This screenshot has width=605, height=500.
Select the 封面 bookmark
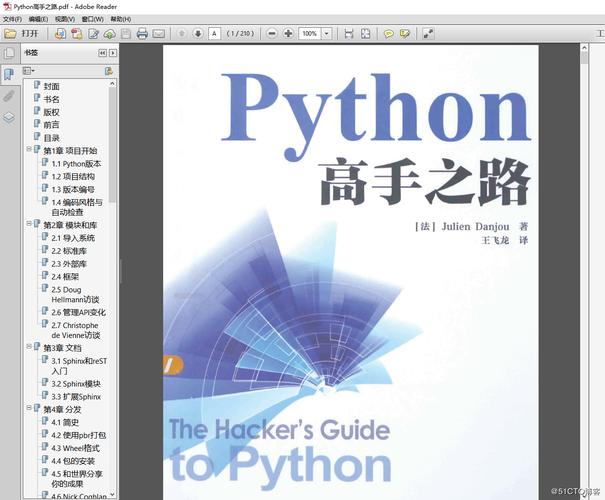pyautogui.click(x=51, y=86)
